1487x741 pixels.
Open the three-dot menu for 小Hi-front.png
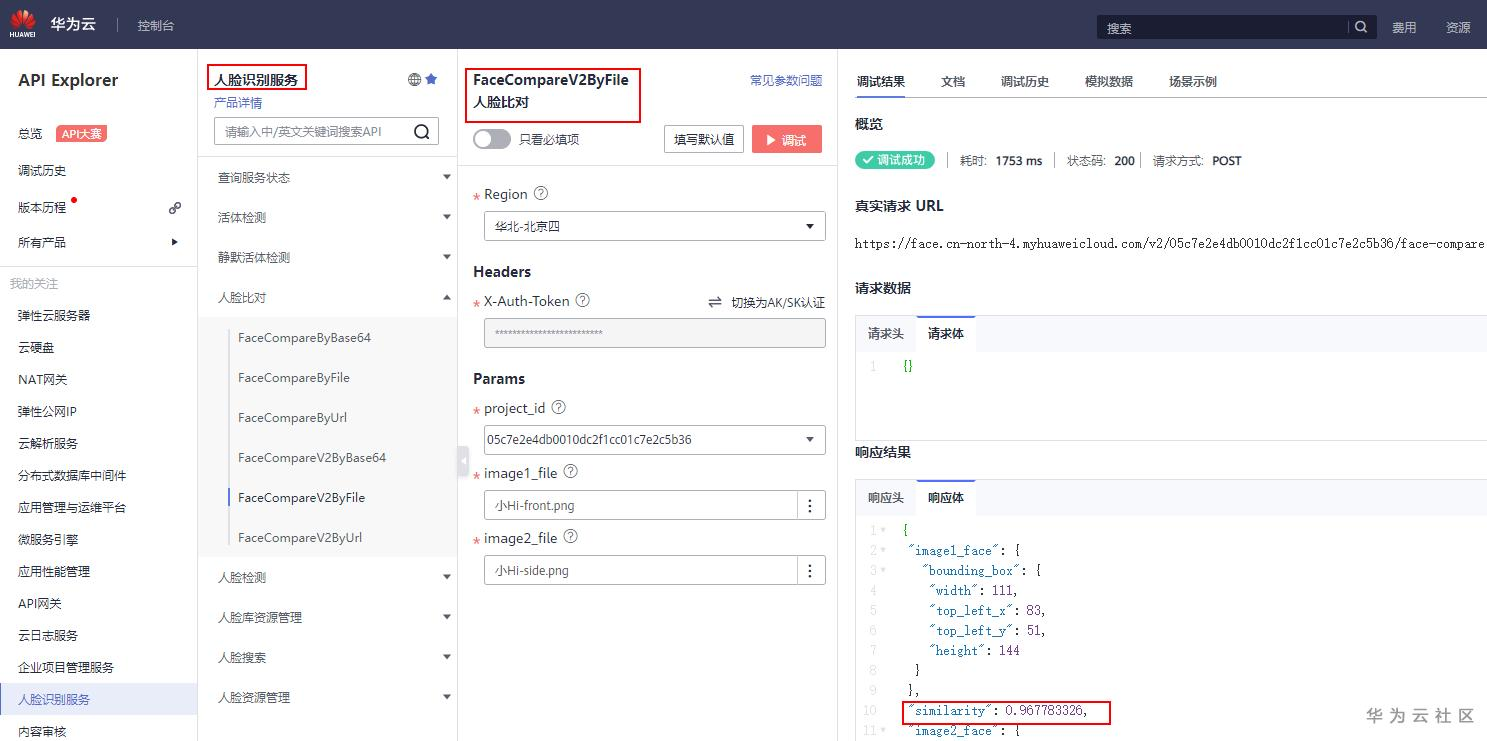click(811, 505)
